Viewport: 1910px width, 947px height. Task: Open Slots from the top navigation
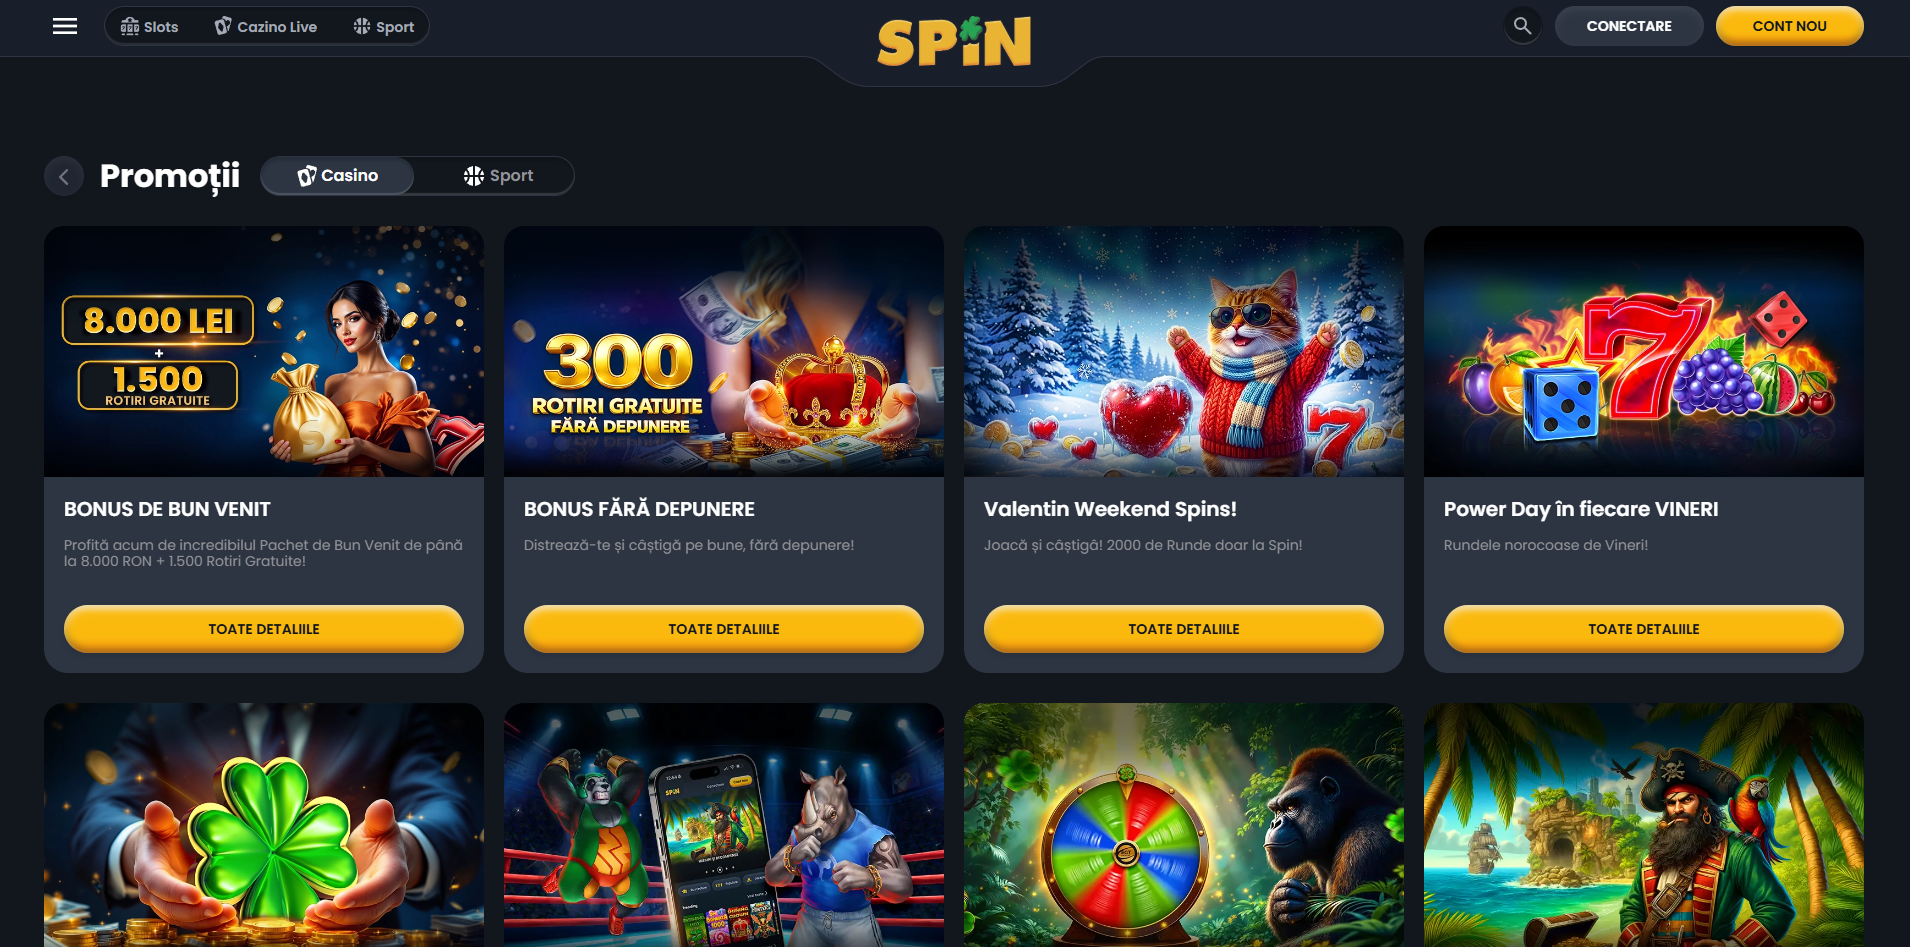pos(149,27)
